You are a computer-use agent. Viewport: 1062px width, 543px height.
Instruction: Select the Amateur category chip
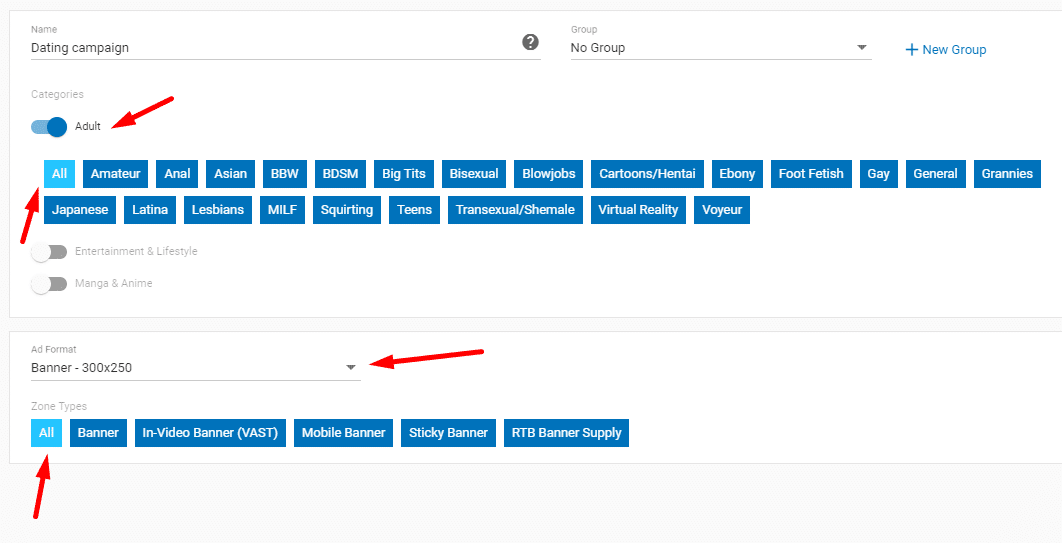(116, 174)
